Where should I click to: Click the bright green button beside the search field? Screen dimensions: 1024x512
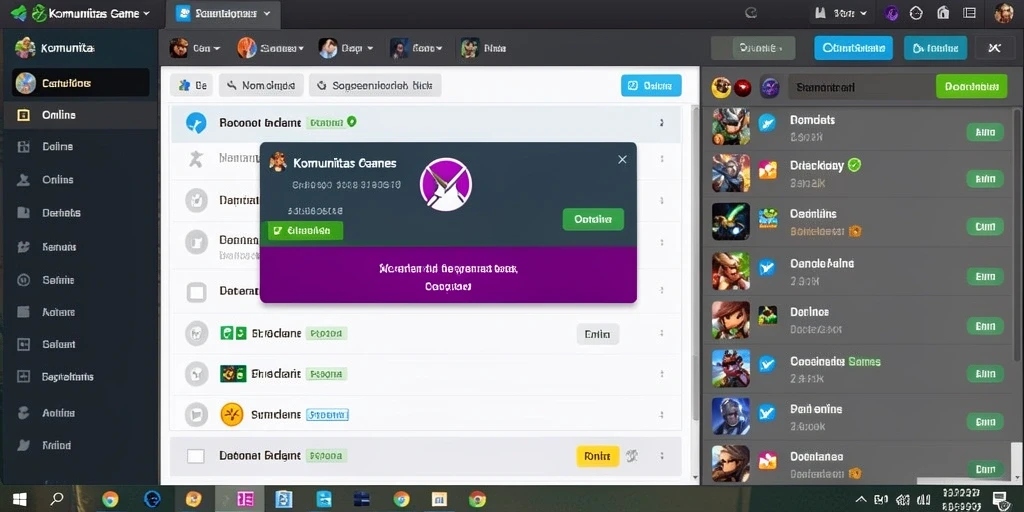tap(970, 86)
